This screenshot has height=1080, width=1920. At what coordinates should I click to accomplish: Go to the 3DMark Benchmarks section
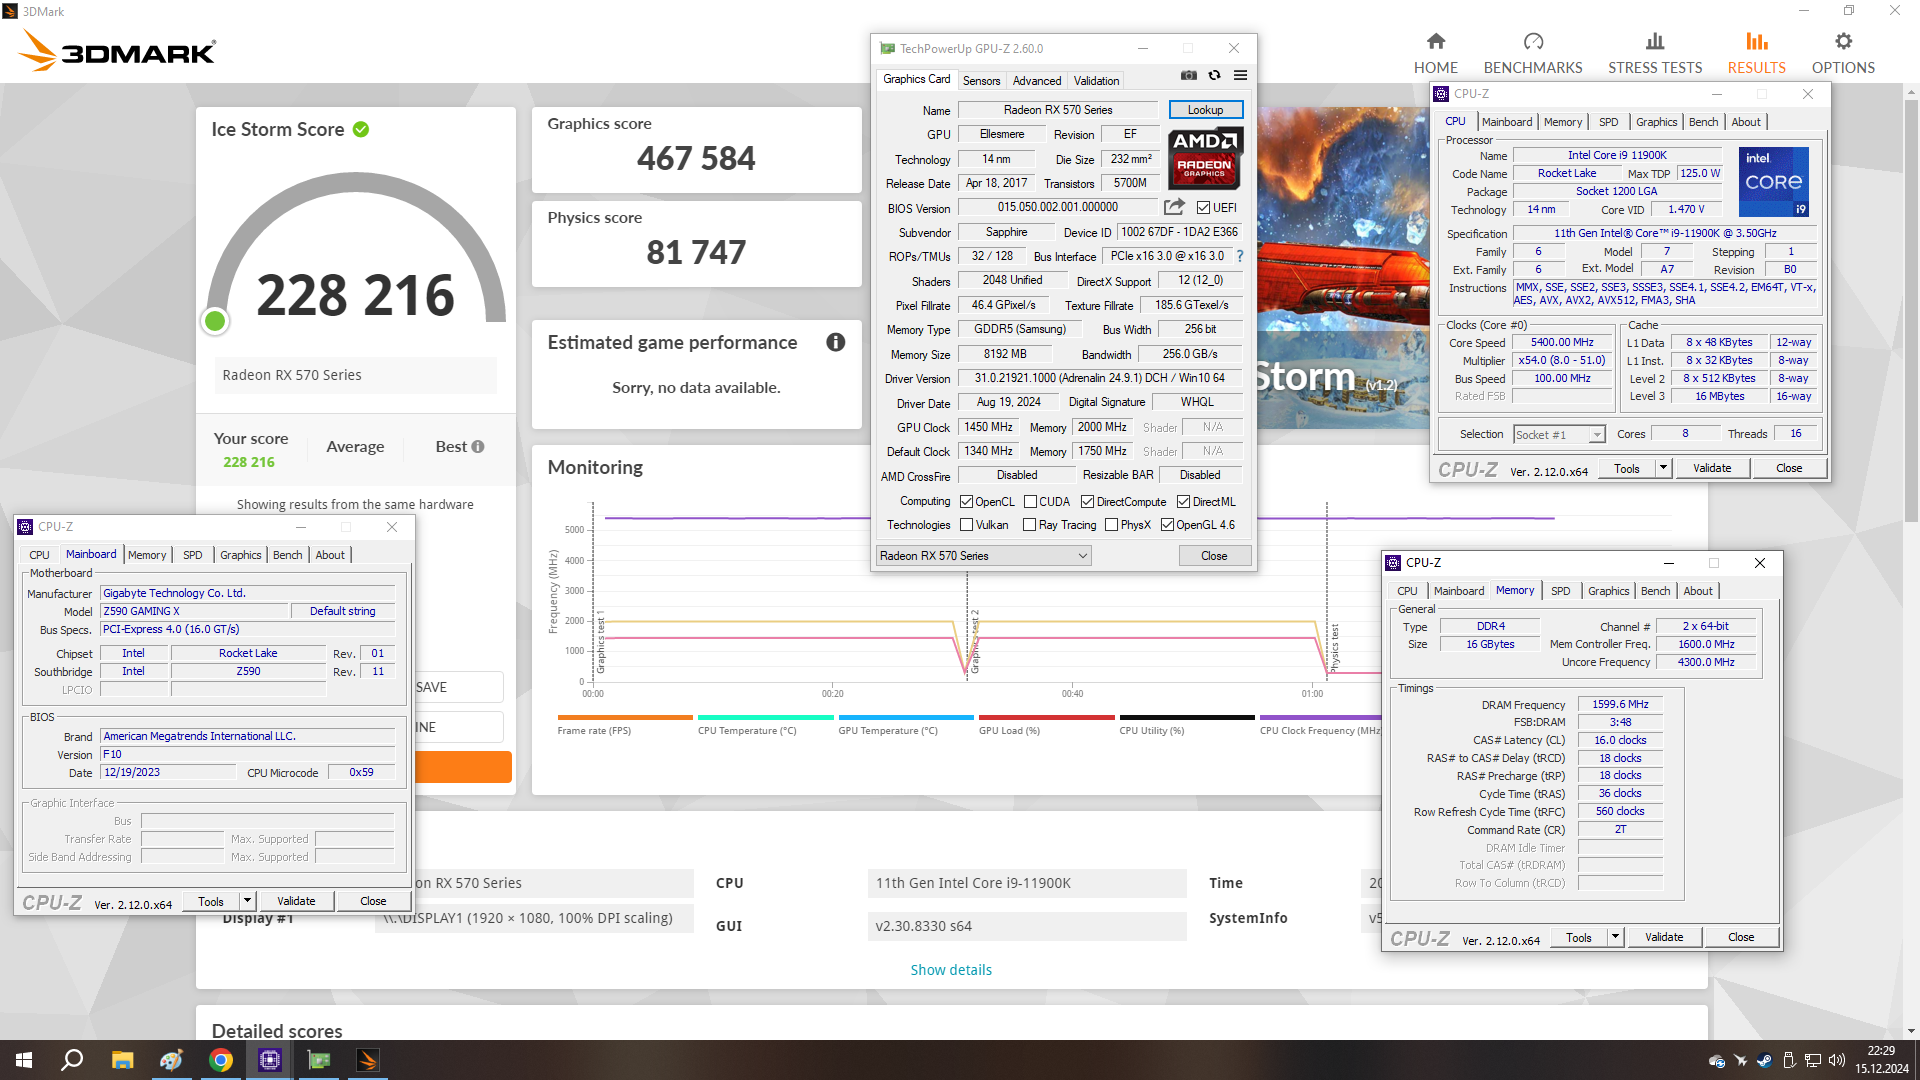[x=1533, y=53]
